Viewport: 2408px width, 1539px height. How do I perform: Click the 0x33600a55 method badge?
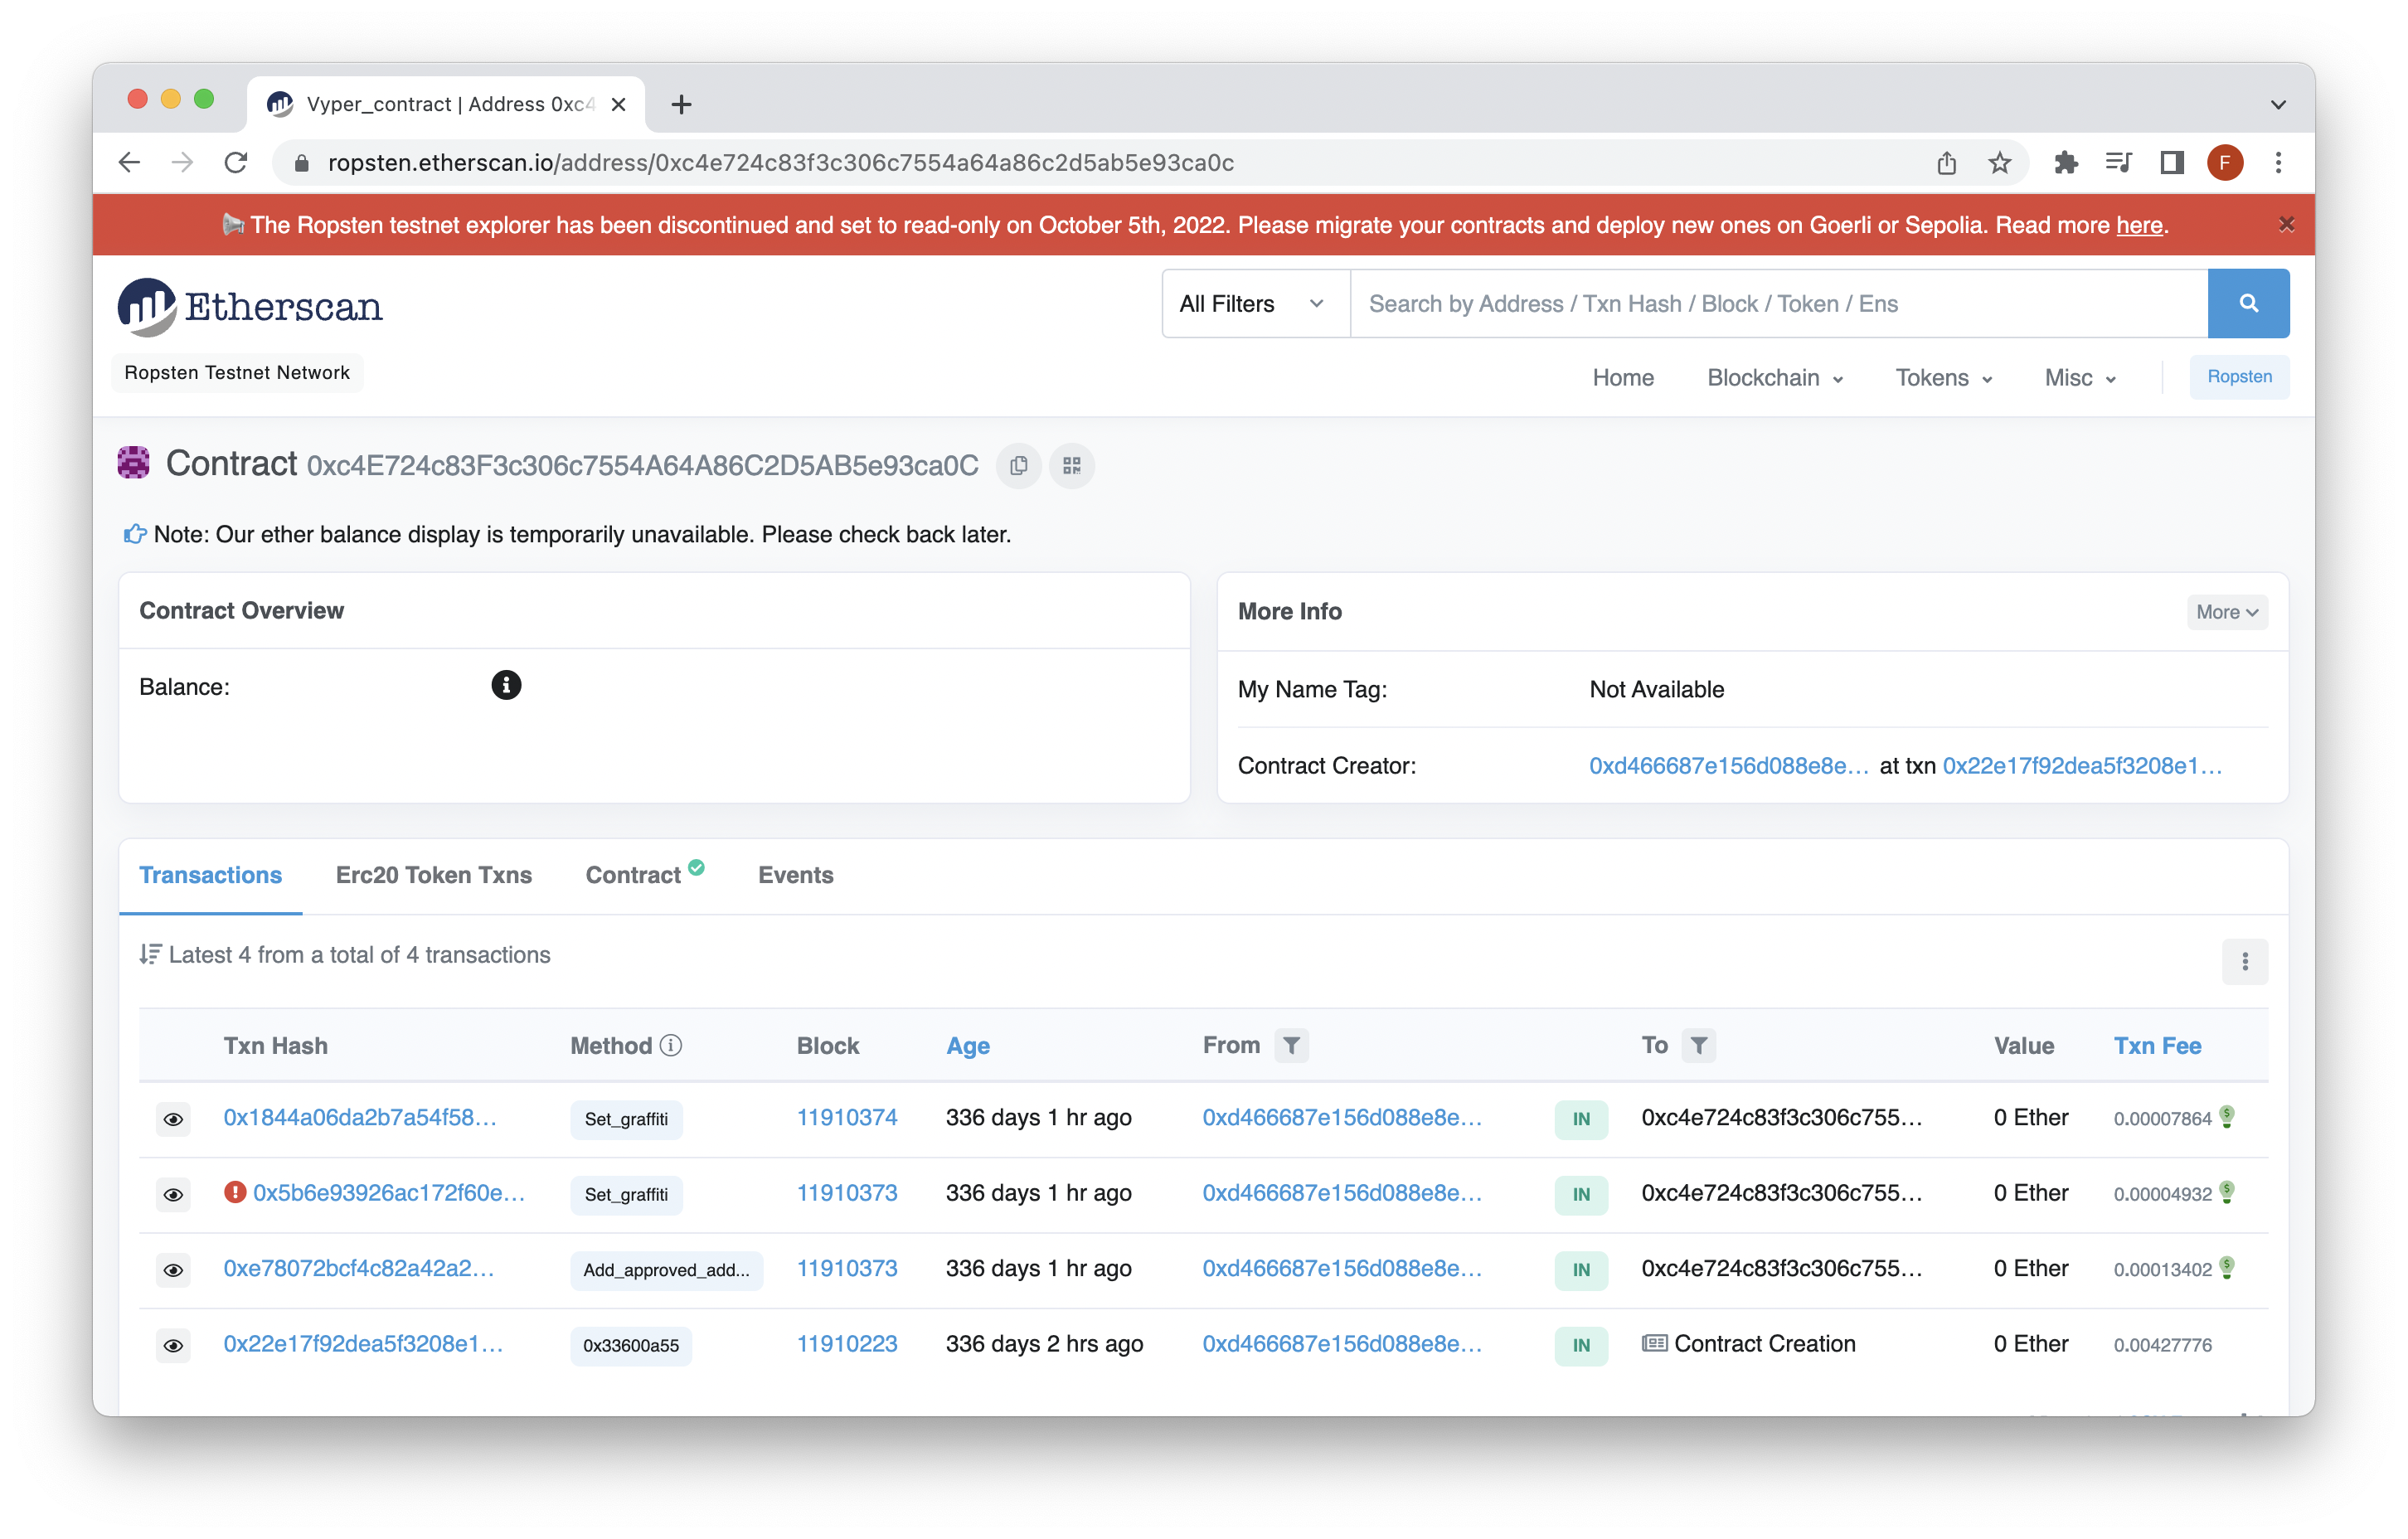[x=631, y=1346]
